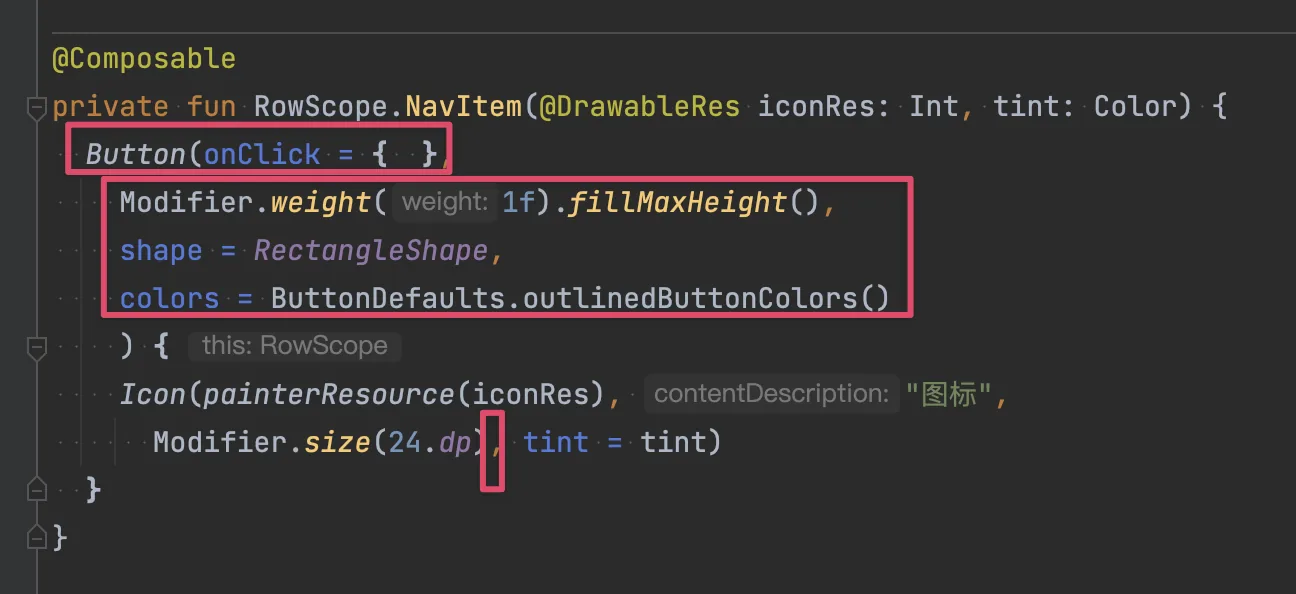
Task: Click the painterResource function call
Action: [x=329, y=394]
